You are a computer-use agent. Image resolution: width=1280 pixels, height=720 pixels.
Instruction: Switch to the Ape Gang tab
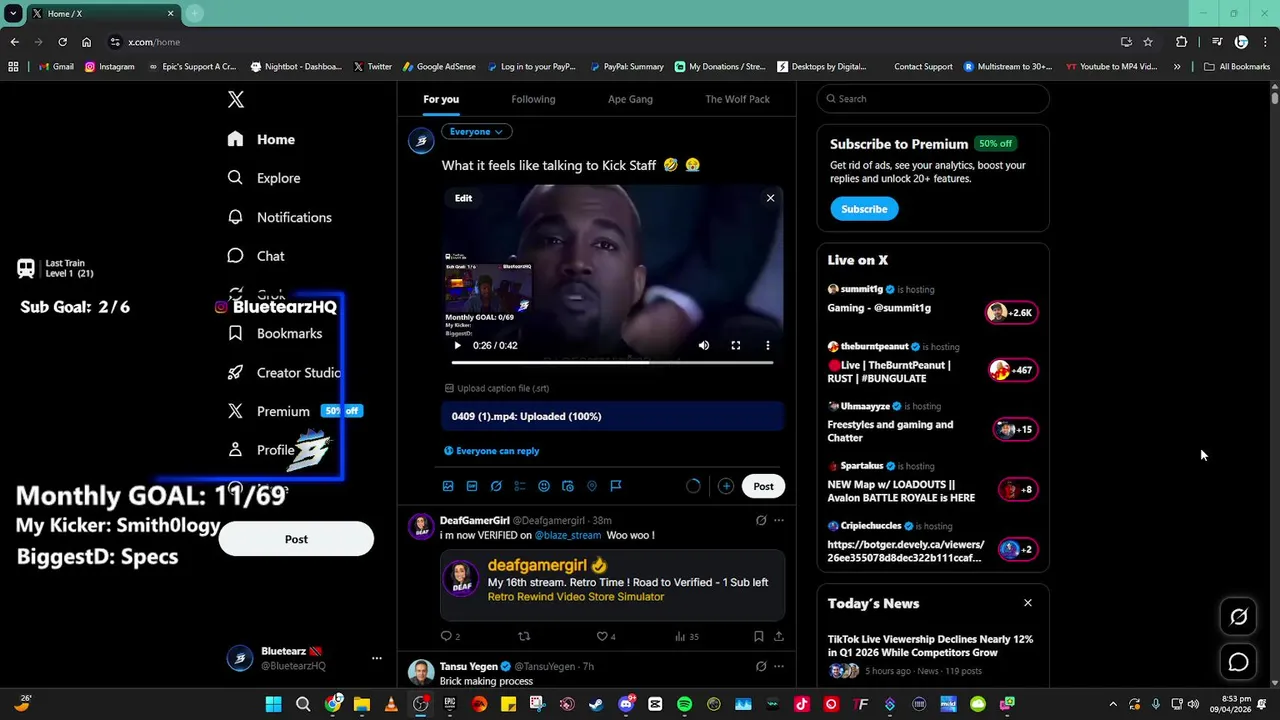tap(630, 99)
